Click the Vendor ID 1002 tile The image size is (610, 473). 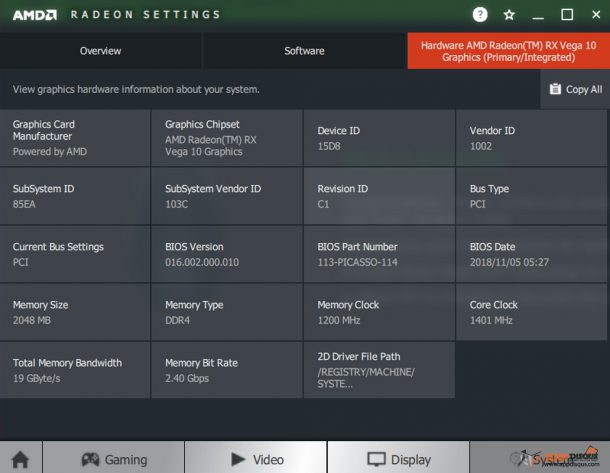pos(531,138)
